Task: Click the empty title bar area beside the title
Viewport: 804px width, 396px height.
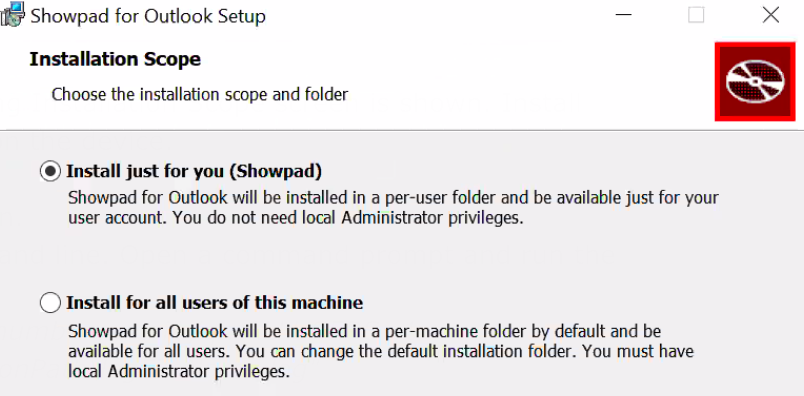Action: click(x=436, y=15)
